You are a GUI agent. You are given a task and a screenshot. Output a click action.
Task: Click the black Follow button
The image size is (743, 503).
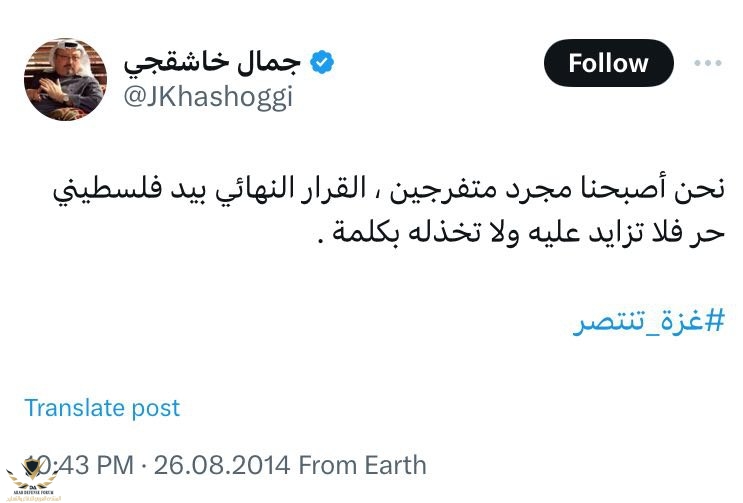[x=608, y=63]
